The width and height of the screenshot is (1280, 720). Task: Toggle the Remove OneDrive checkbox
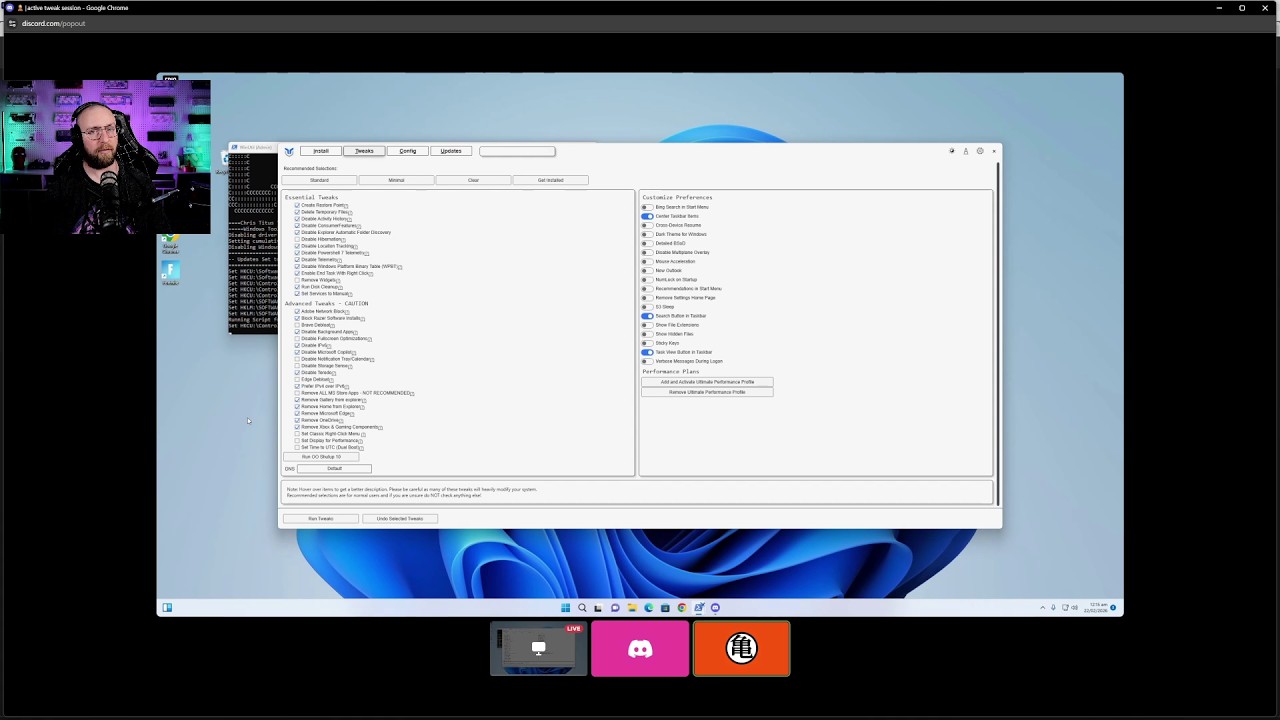(297, 420)
